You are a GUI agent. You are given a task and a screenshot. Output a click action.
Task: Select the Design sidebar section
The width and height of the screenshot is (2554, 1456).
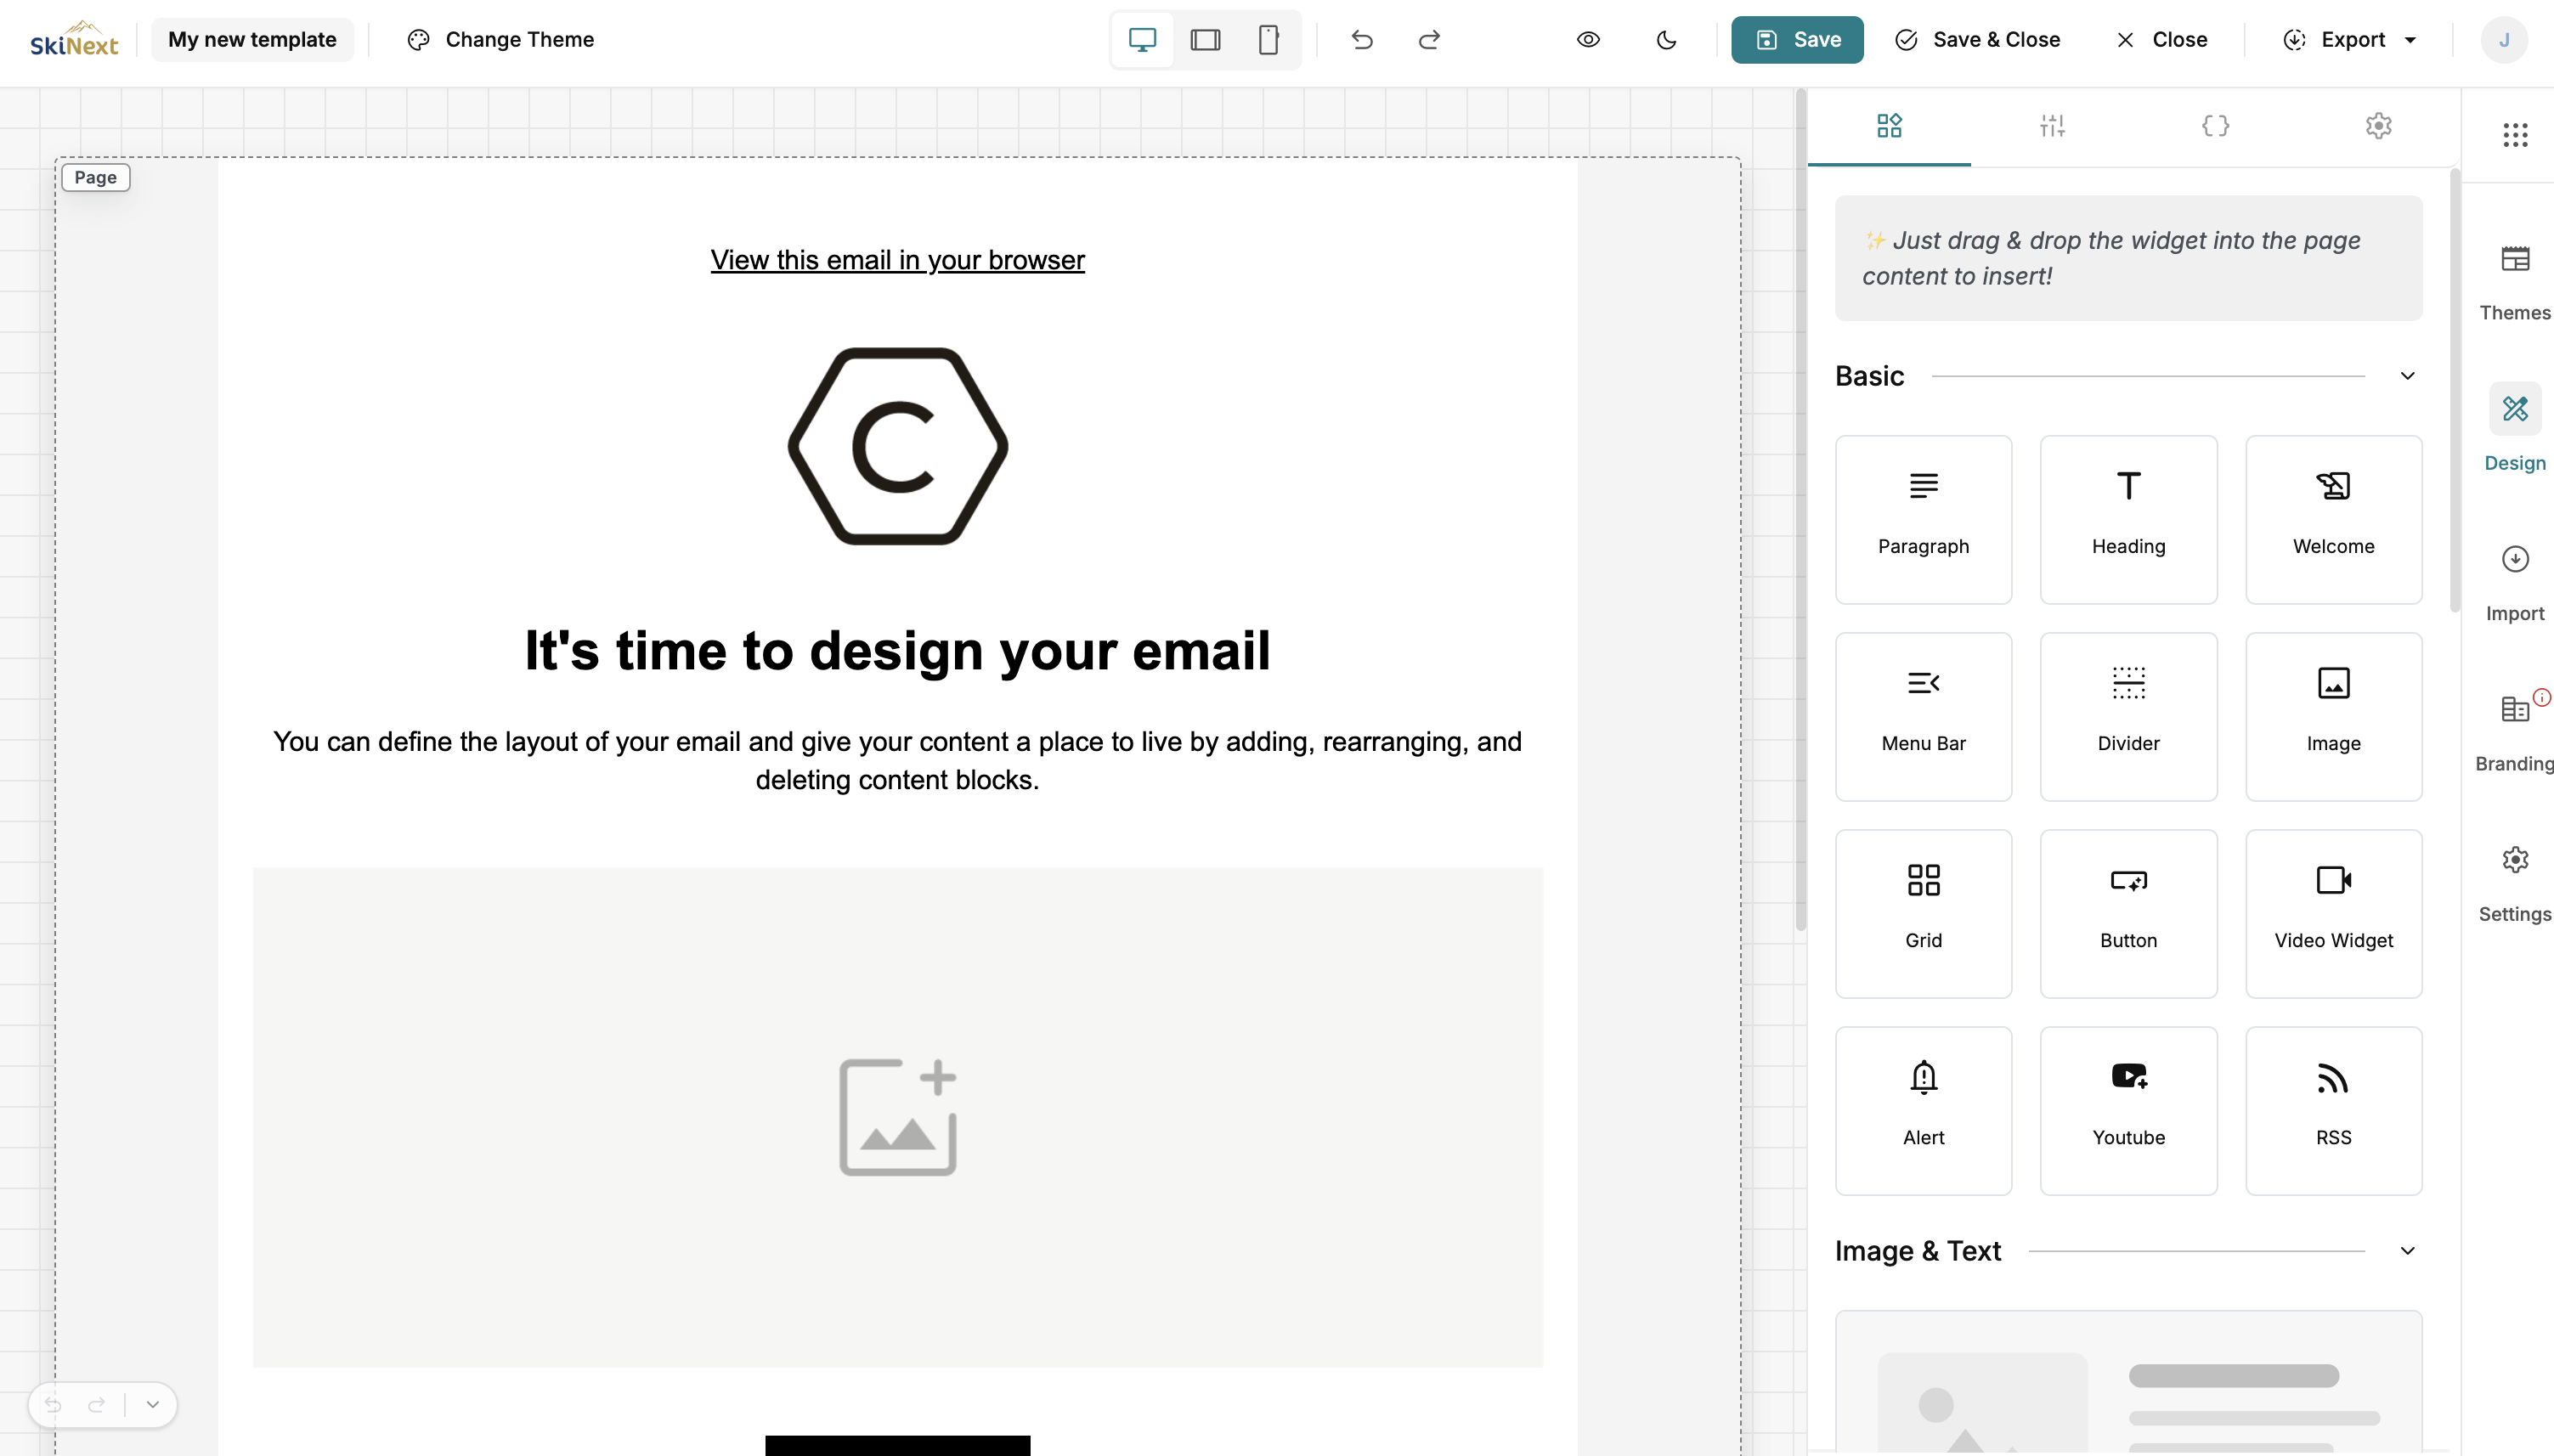tap(2515, 428)
